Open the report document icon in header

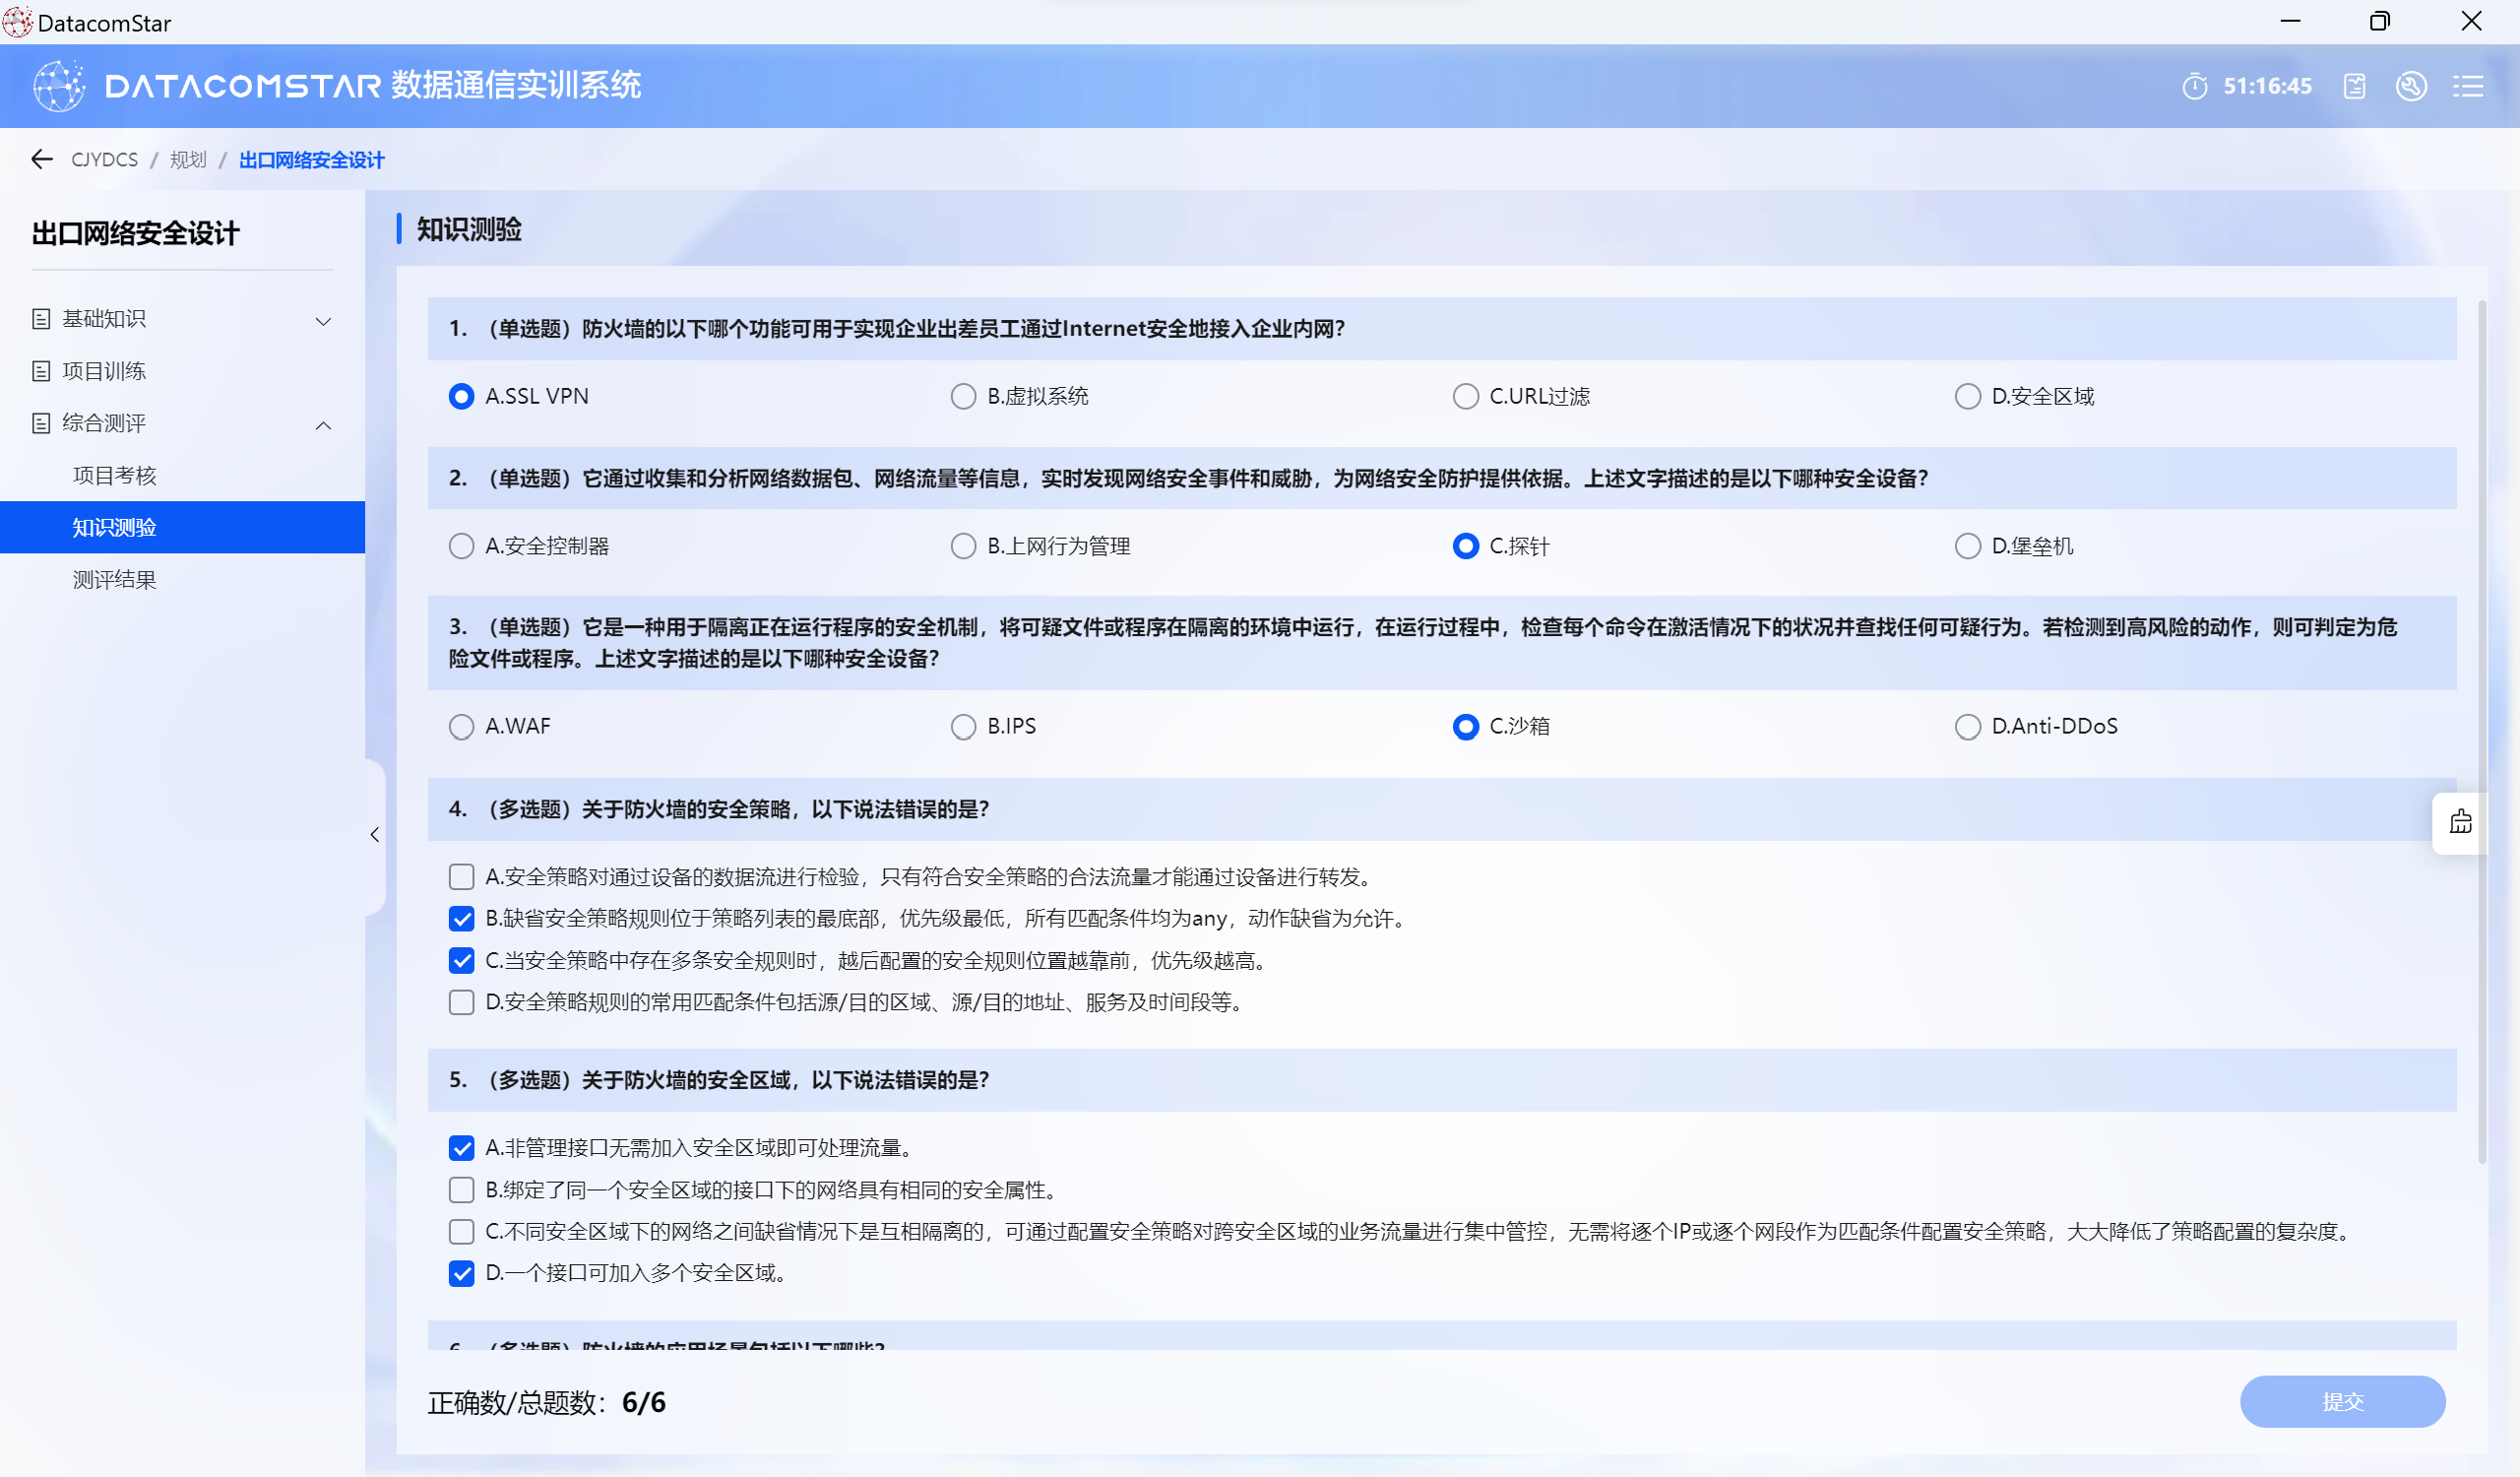(2354, 86)
